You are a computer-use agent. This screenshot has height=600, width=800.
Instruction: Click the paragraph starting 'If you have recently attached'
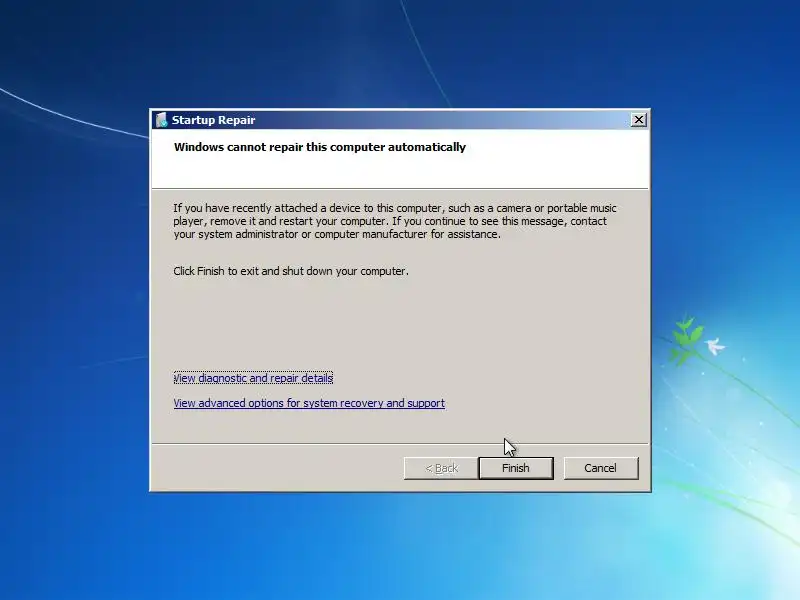coord(395,221)
